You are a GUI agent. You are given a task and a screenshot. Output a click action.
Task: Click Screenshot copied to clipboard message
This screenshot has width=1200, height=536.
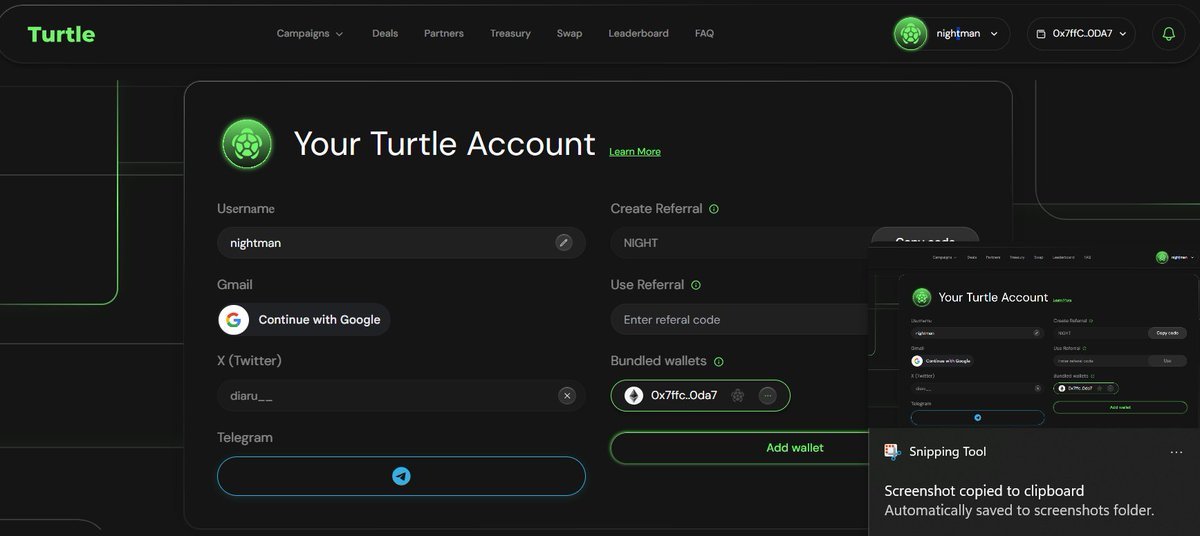click(984, 491)
